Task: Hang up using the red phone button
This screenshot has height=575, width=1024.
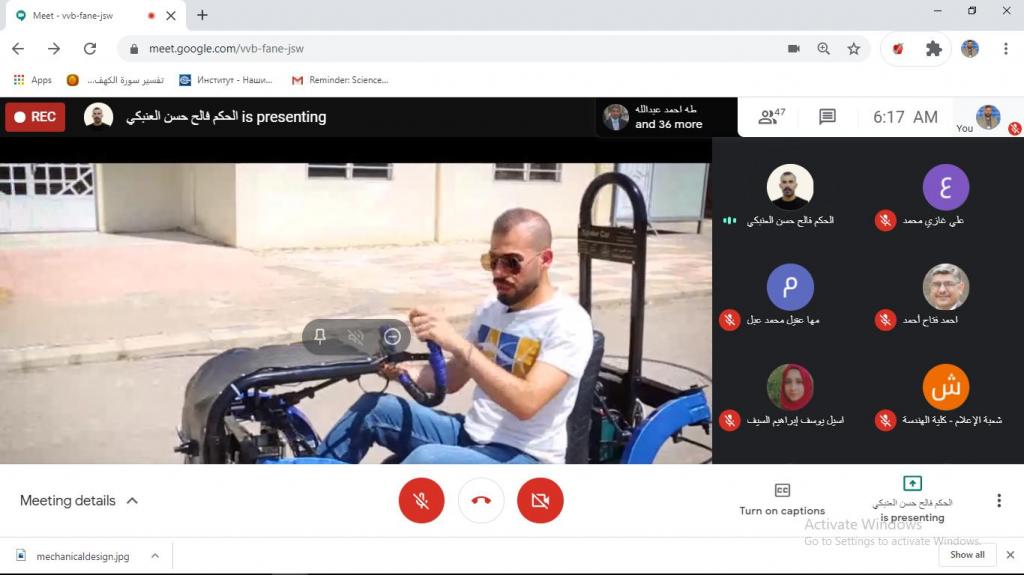Action: point(481,501)
